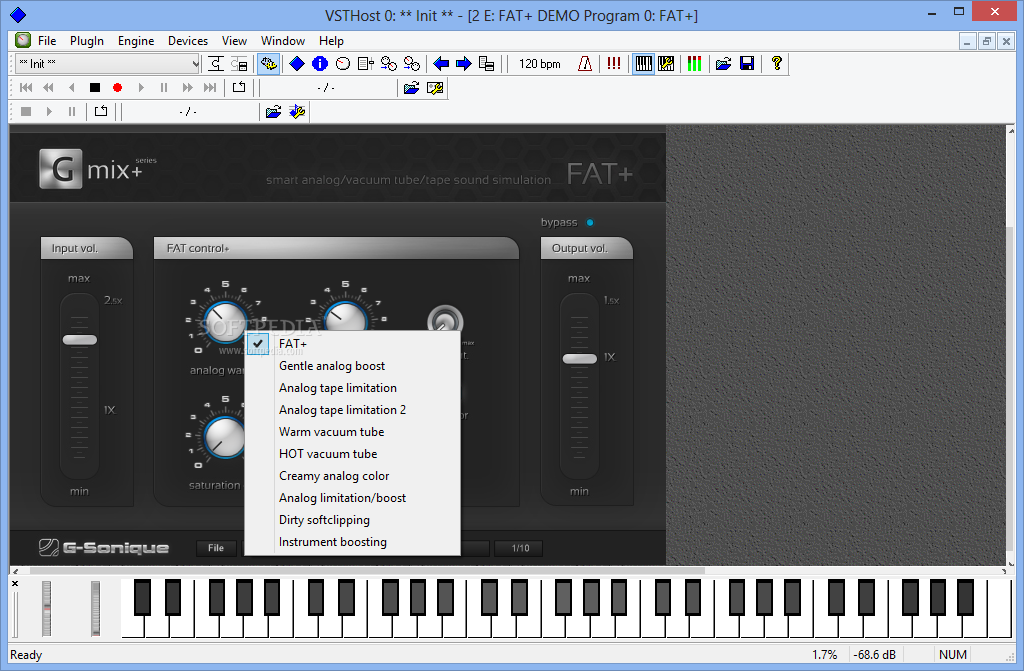The height and width of the screenshot is (671, 1024).
Task: Toggle the keyboard bar piano icon
Action: tap(643, 63)
